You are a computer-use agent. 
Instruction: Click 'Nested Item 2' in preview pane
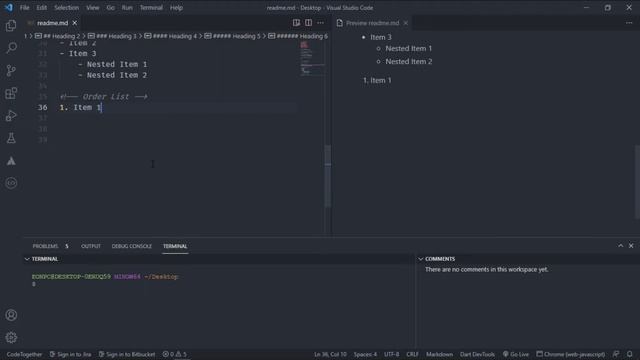click(x=409, y=61)
